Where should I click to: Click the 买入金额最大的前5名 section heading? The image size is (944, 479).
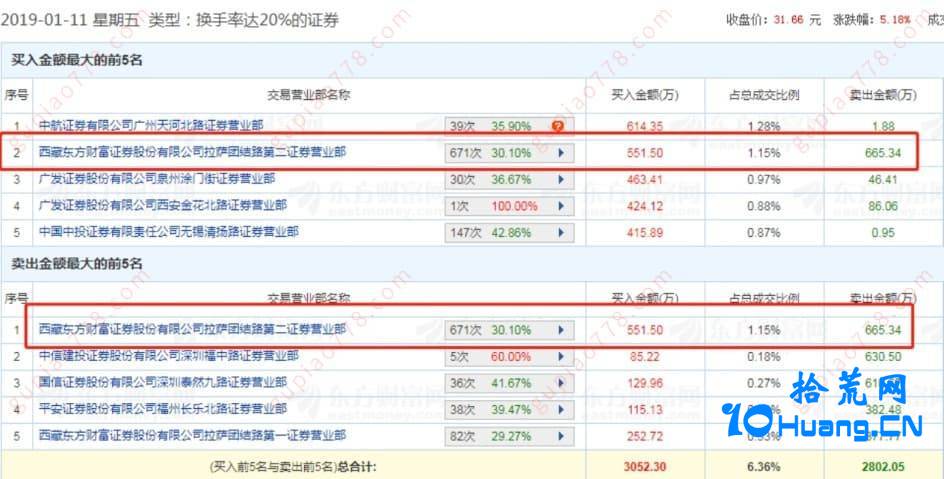pos(76,60)
